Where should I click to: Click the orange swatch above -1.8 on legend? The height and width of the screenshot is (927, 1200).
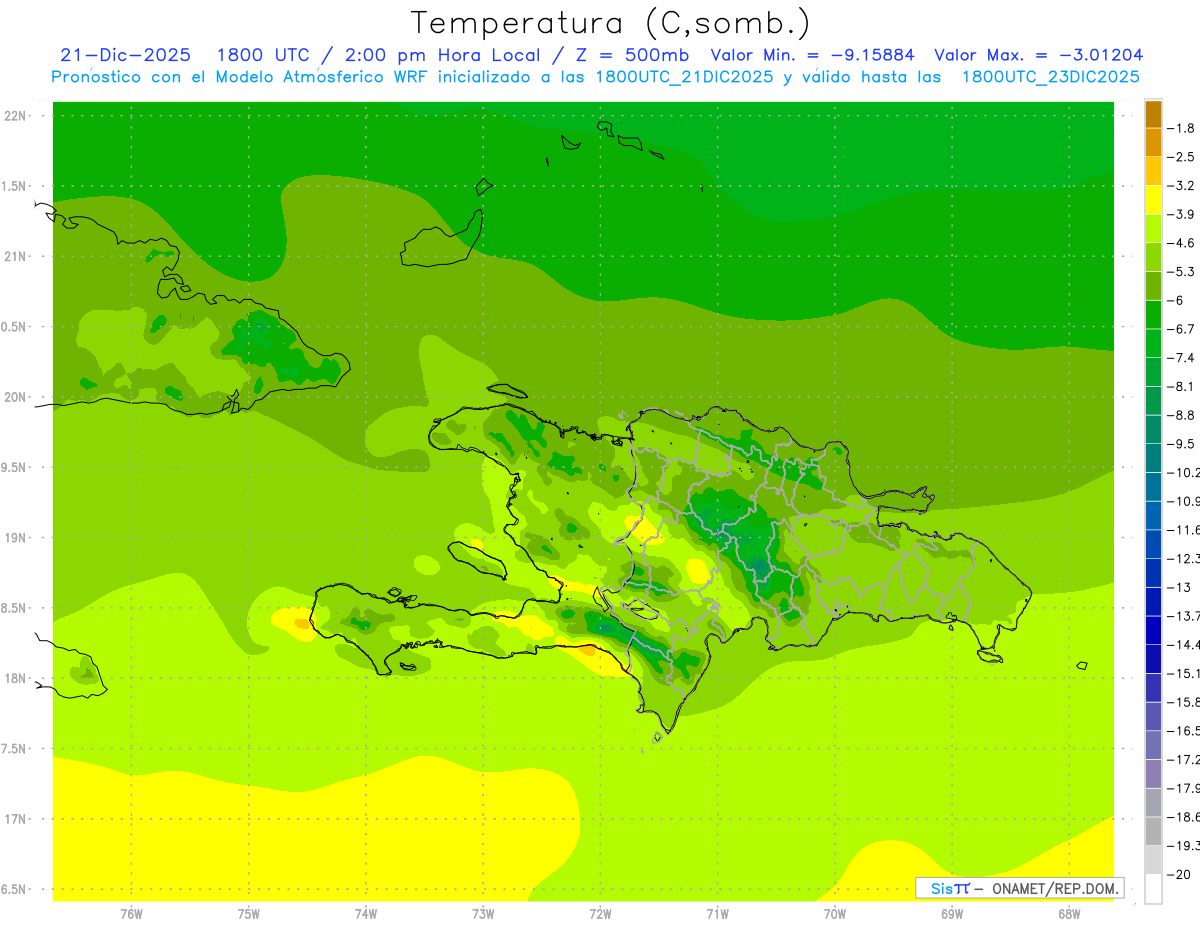(1154, 114)
